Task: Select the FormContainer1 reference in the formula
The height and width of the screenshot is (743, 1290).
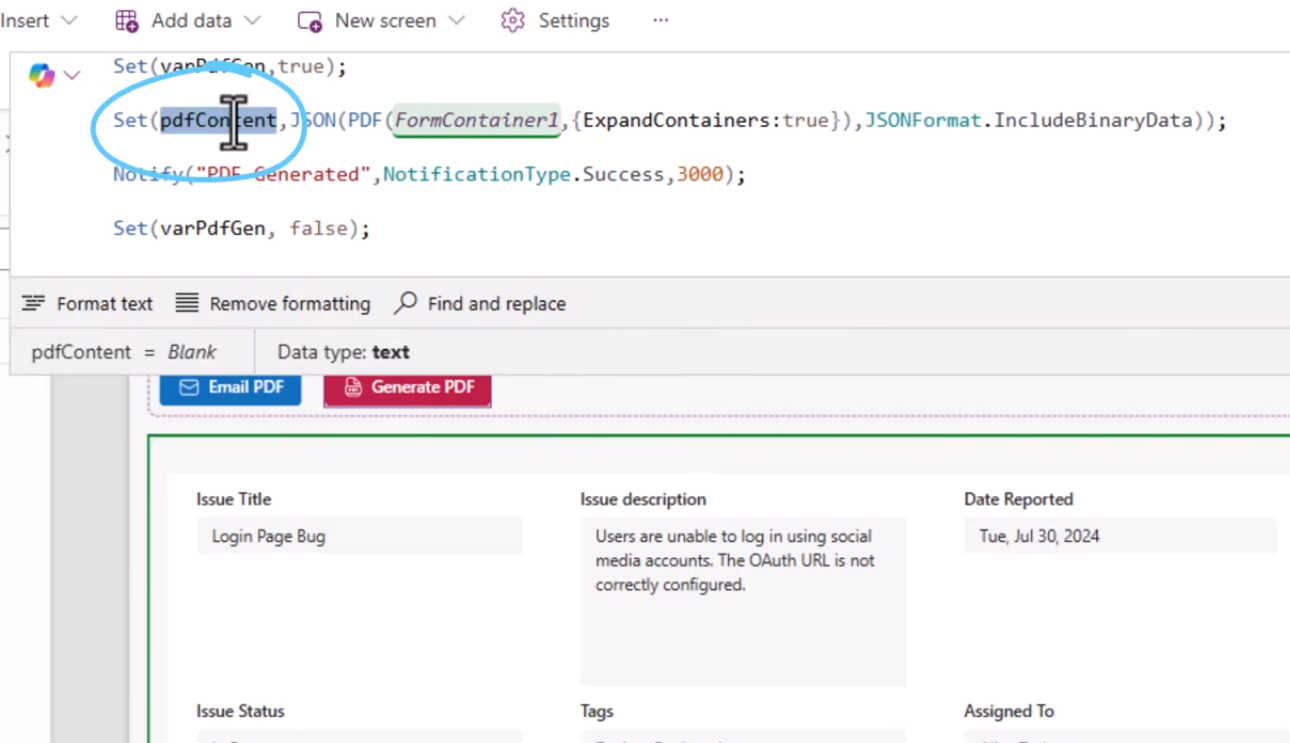Action: 476,120
